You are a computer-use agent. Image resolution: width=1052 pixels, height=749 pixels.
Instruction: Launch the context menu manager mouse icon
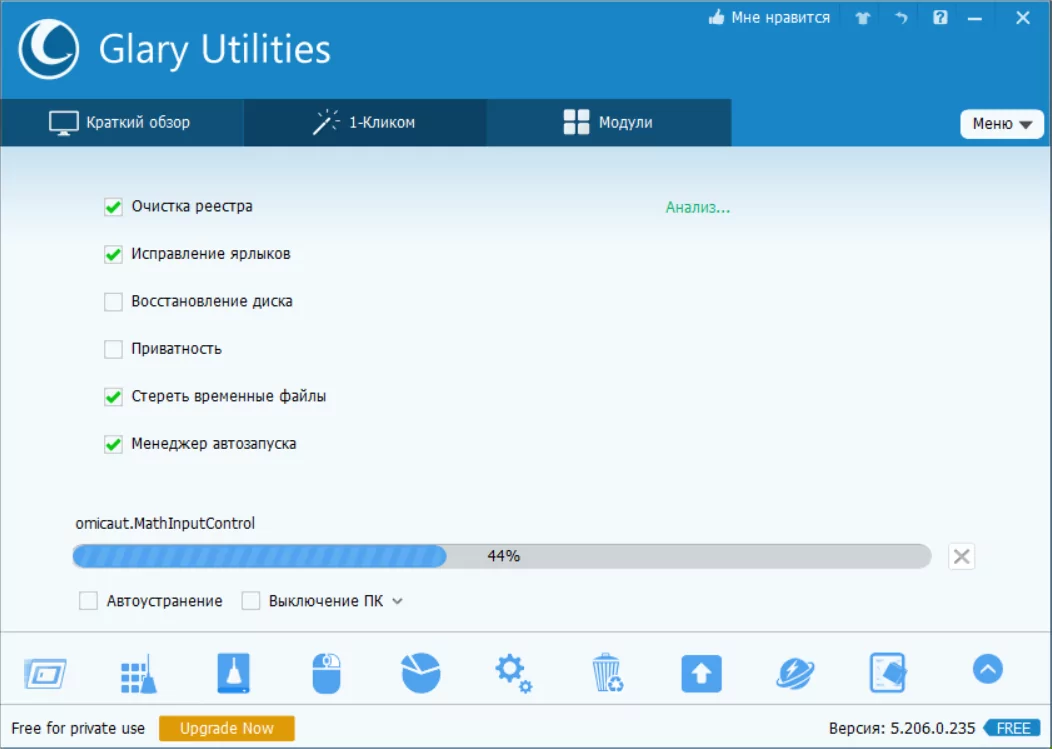tap(327, 673)
